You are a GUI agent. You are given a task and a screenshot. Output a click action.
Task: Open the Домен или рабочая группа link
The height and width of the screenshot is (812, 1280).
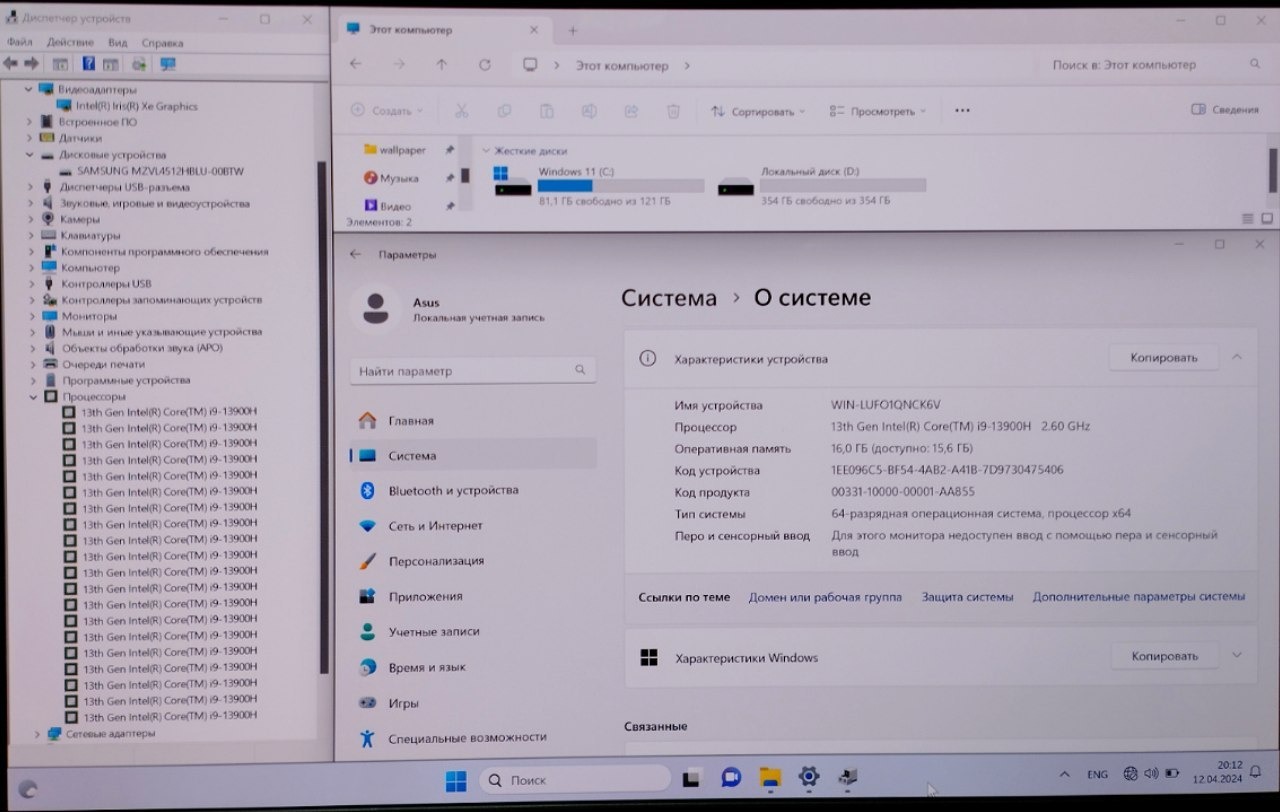[825, 597]
